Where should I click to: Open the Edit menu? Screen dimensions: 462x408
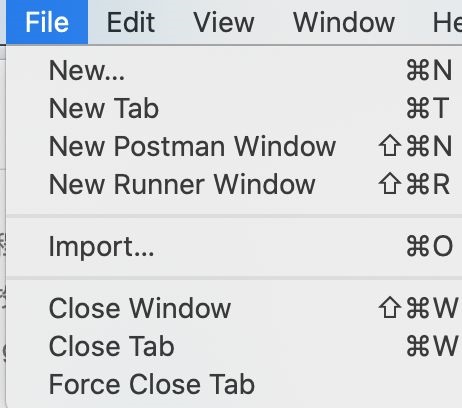click(131, 22)
